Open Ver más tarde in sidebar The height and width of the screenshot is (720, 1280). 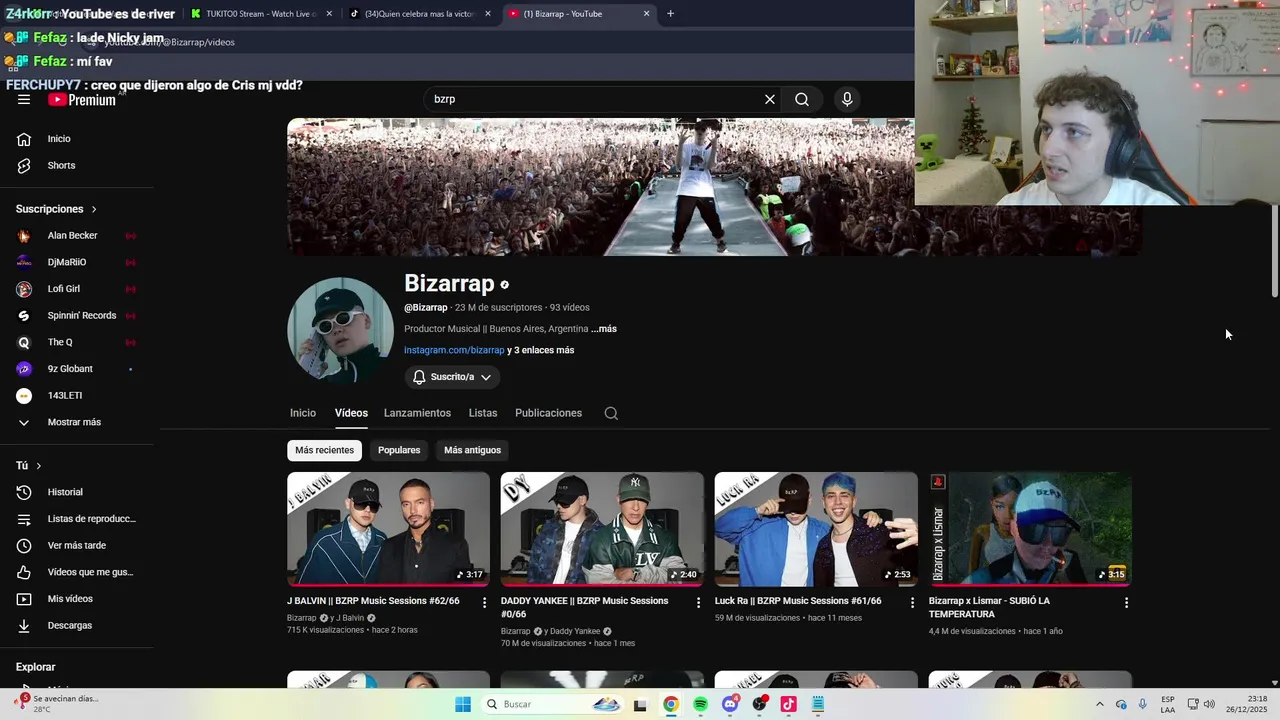point(78,545)
